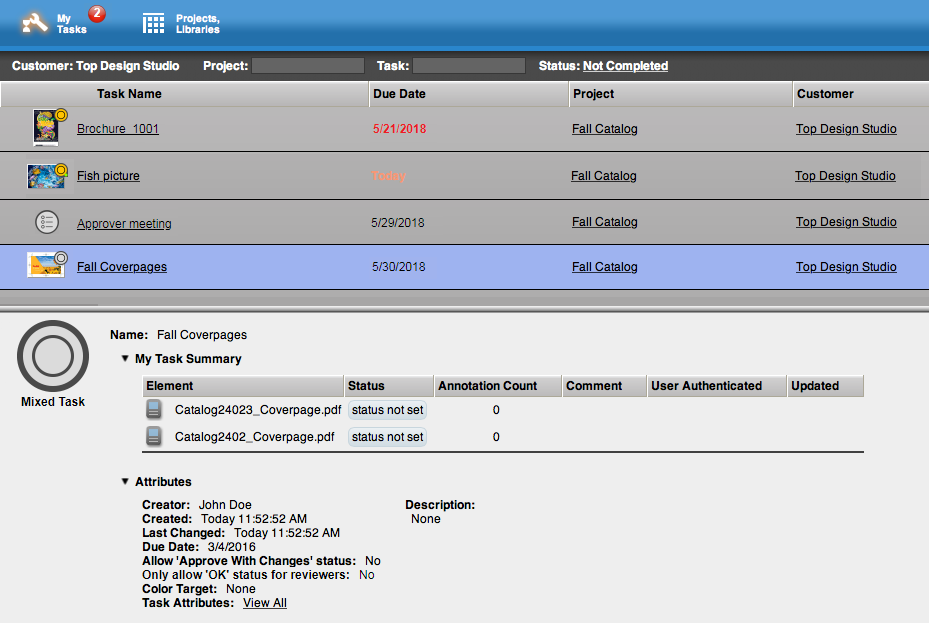Open the Brochure_1001 task link
929x623 pixels.
[x=118, y=129]
